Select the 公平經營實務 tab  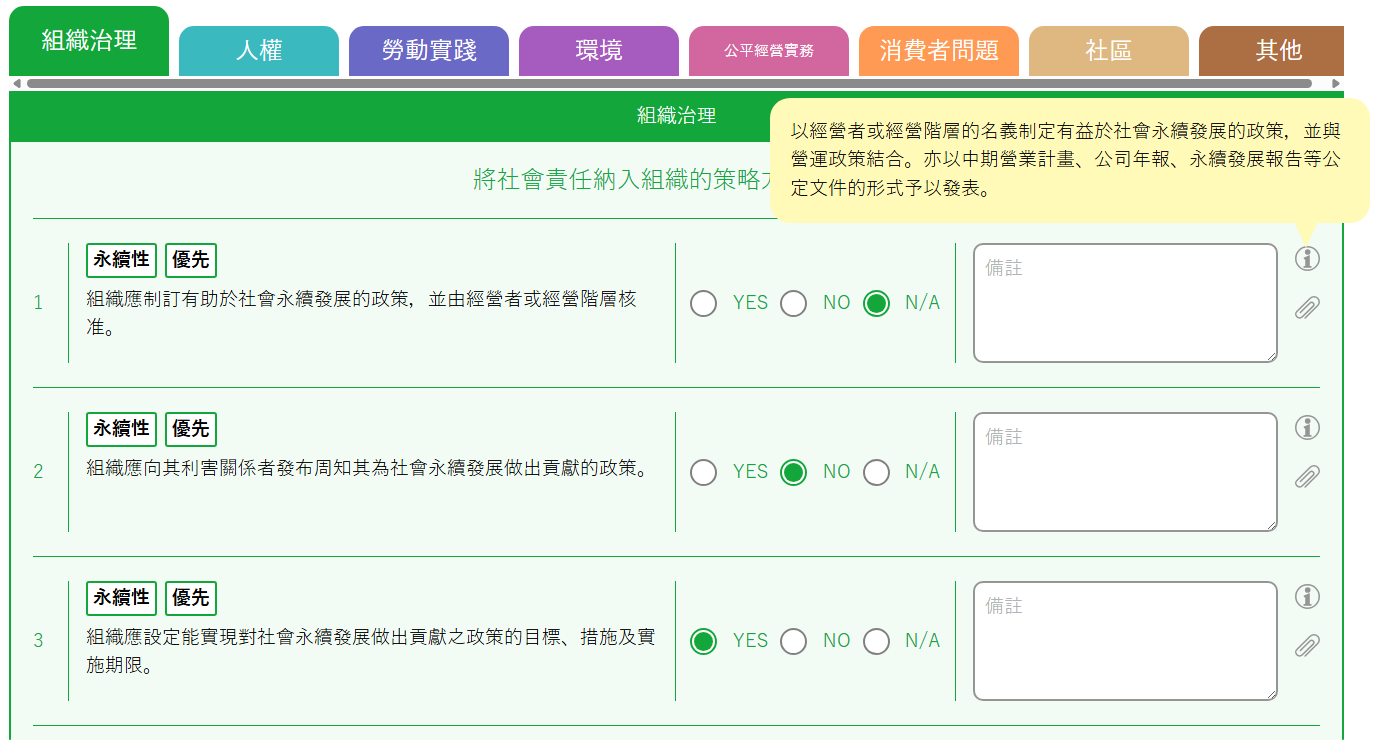769,51
